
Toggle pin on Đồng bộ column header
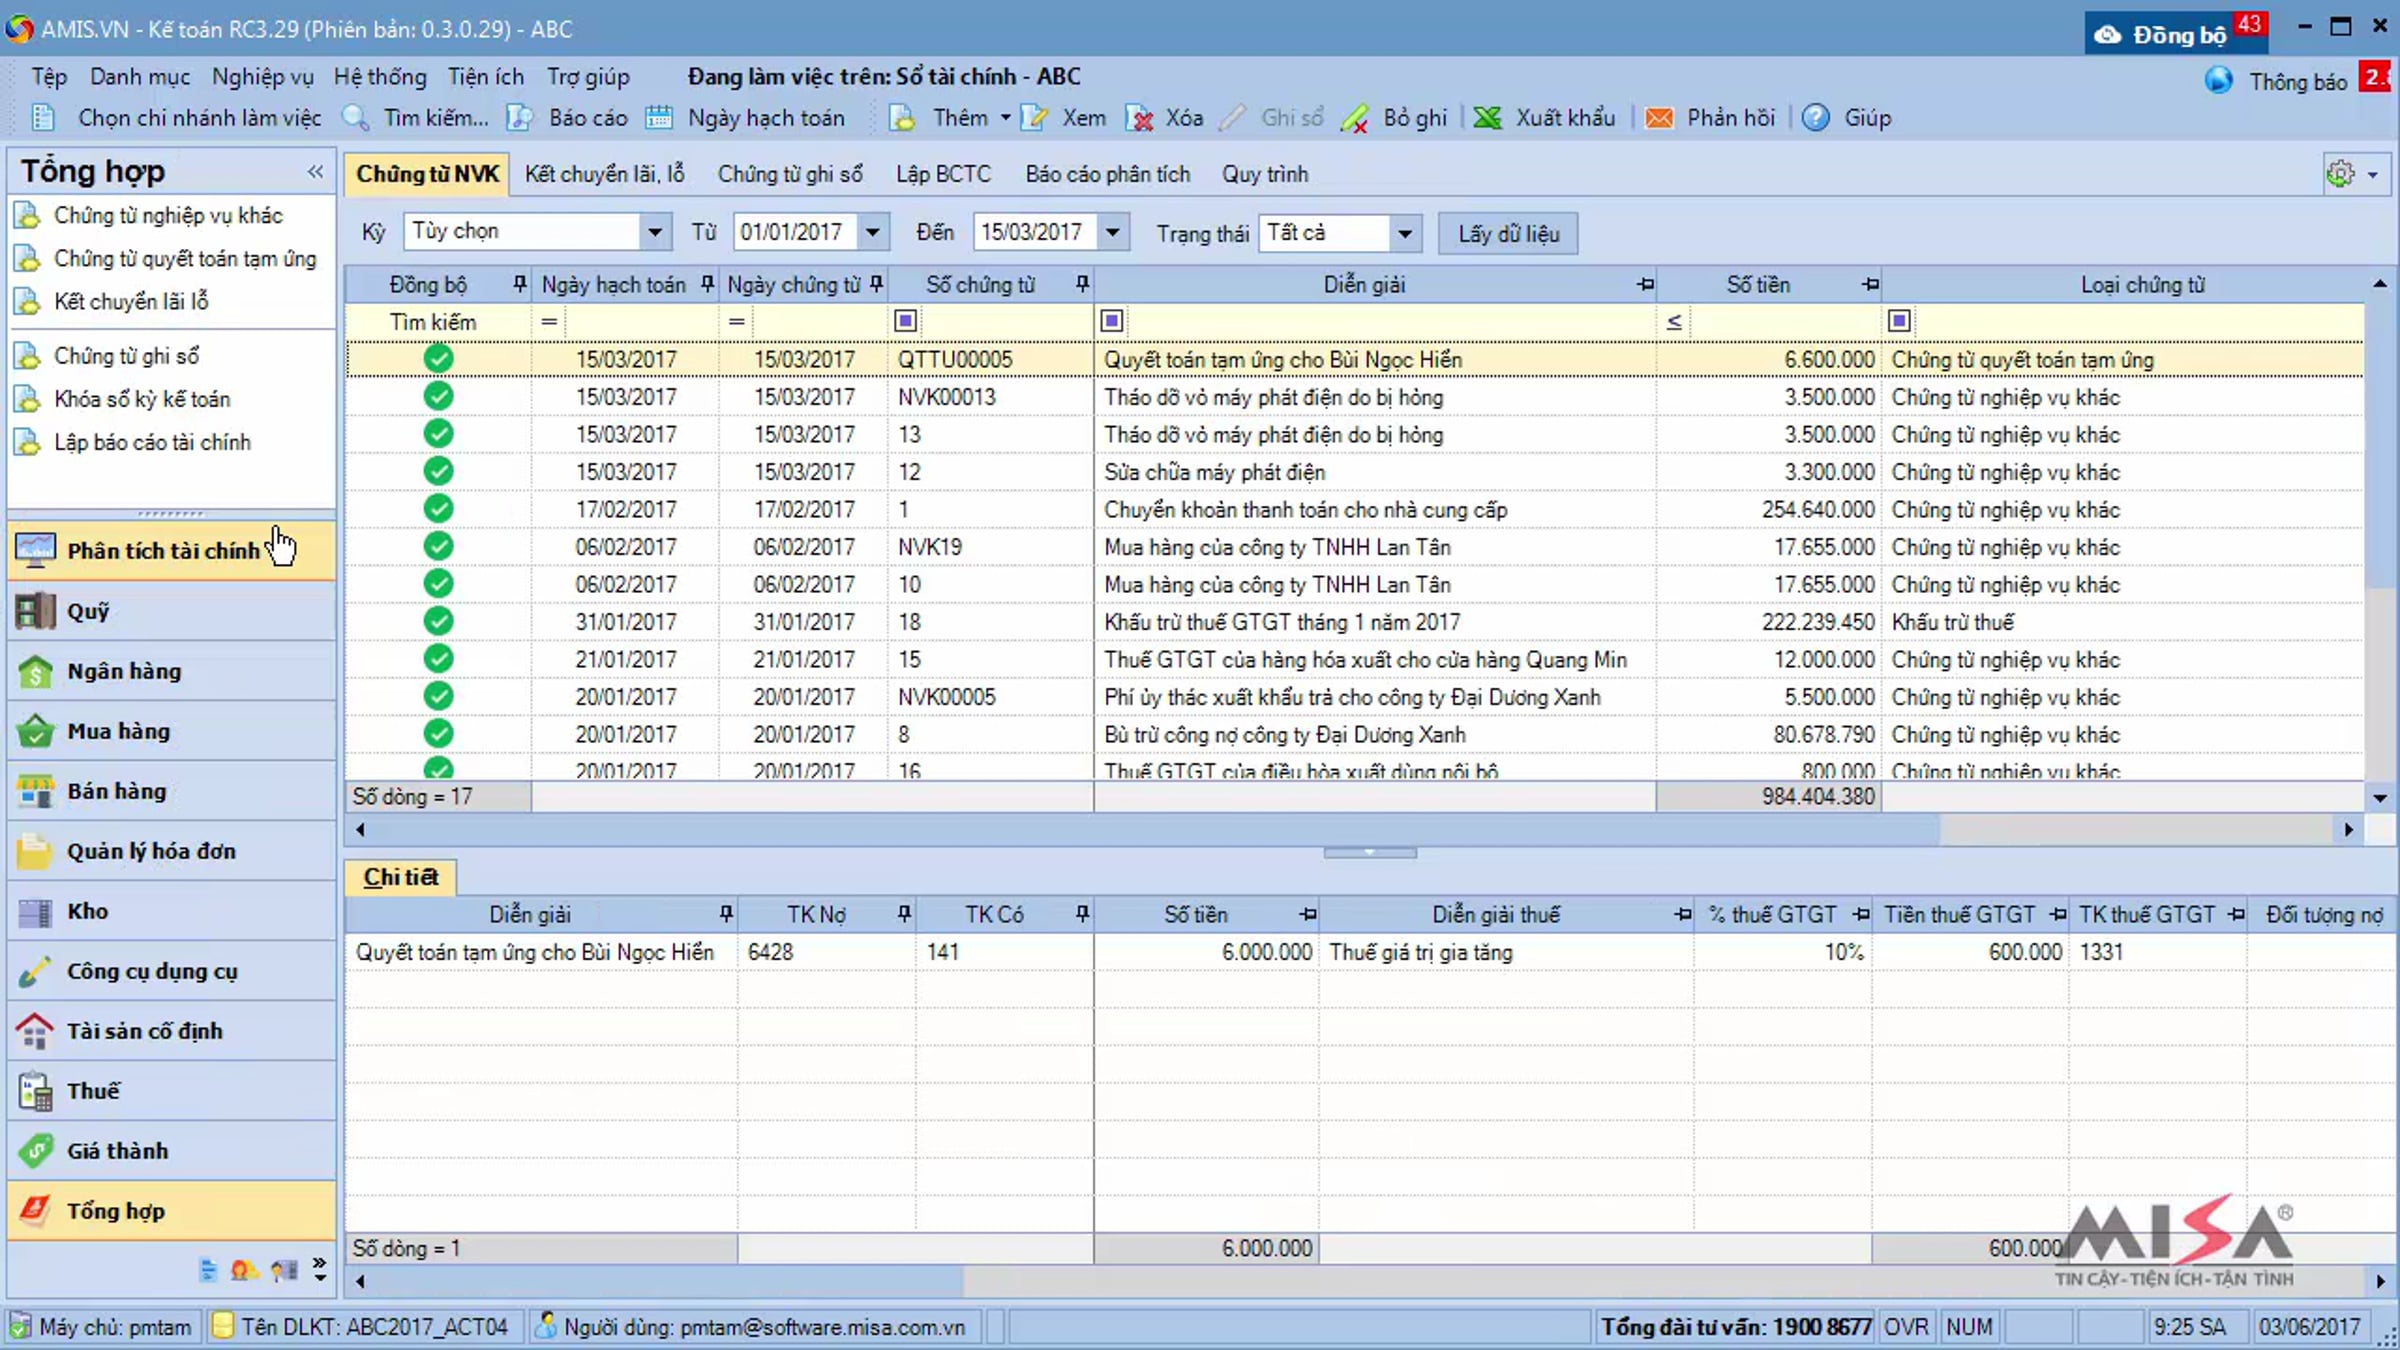[519, 284]
